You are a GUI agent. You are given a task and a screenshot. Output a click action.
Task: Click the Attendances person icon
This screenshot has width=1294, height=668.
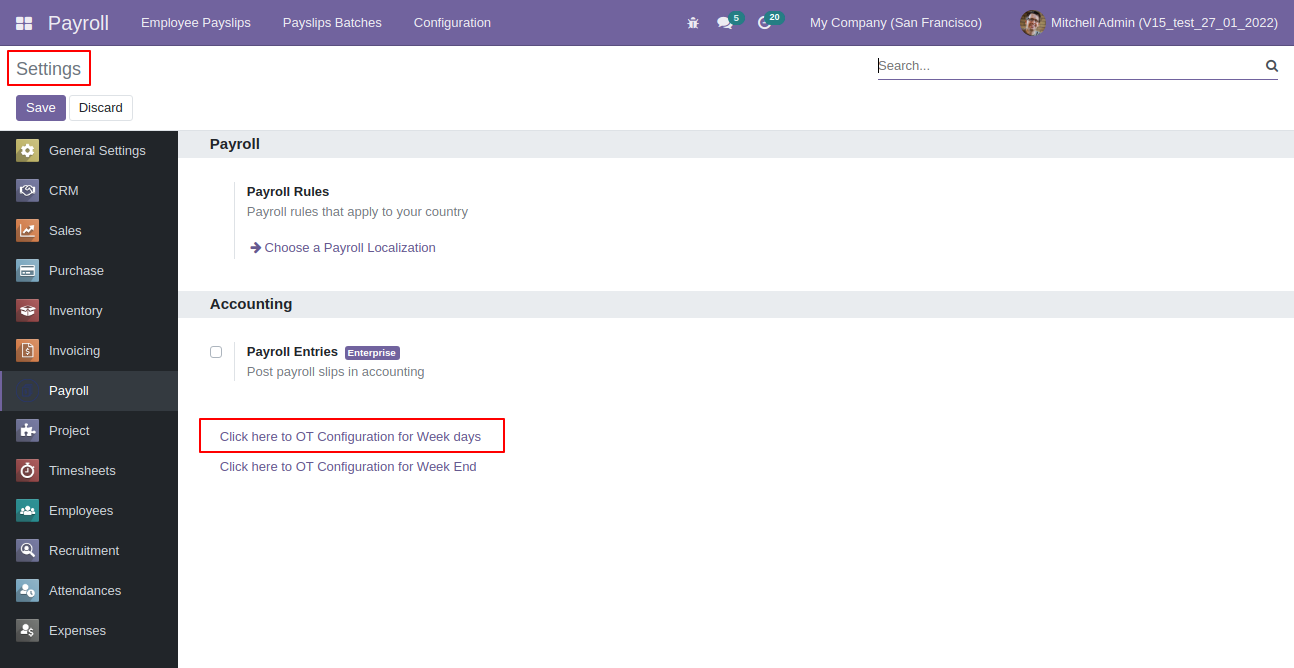click(x=27, y=591)
